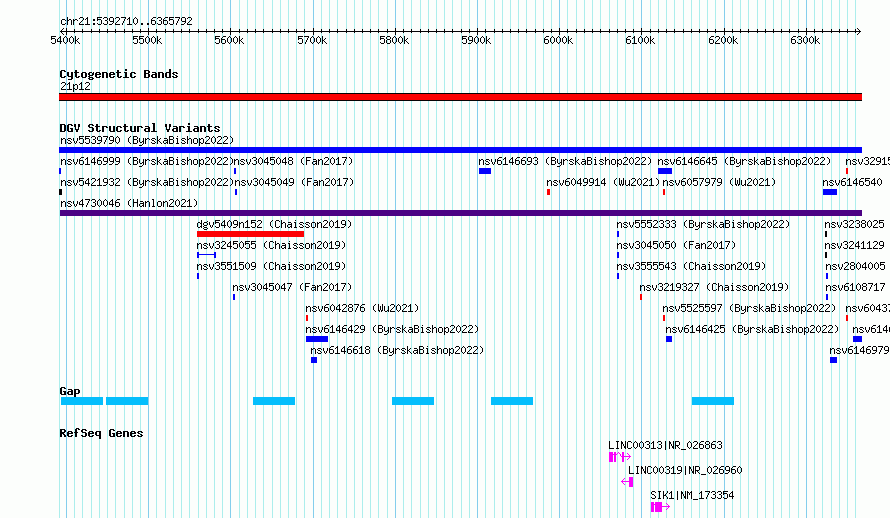The height and width of the screenshot is (518, 890).
Task: Click the gap segment near 5700k–5750k
Action: (274, 401)
